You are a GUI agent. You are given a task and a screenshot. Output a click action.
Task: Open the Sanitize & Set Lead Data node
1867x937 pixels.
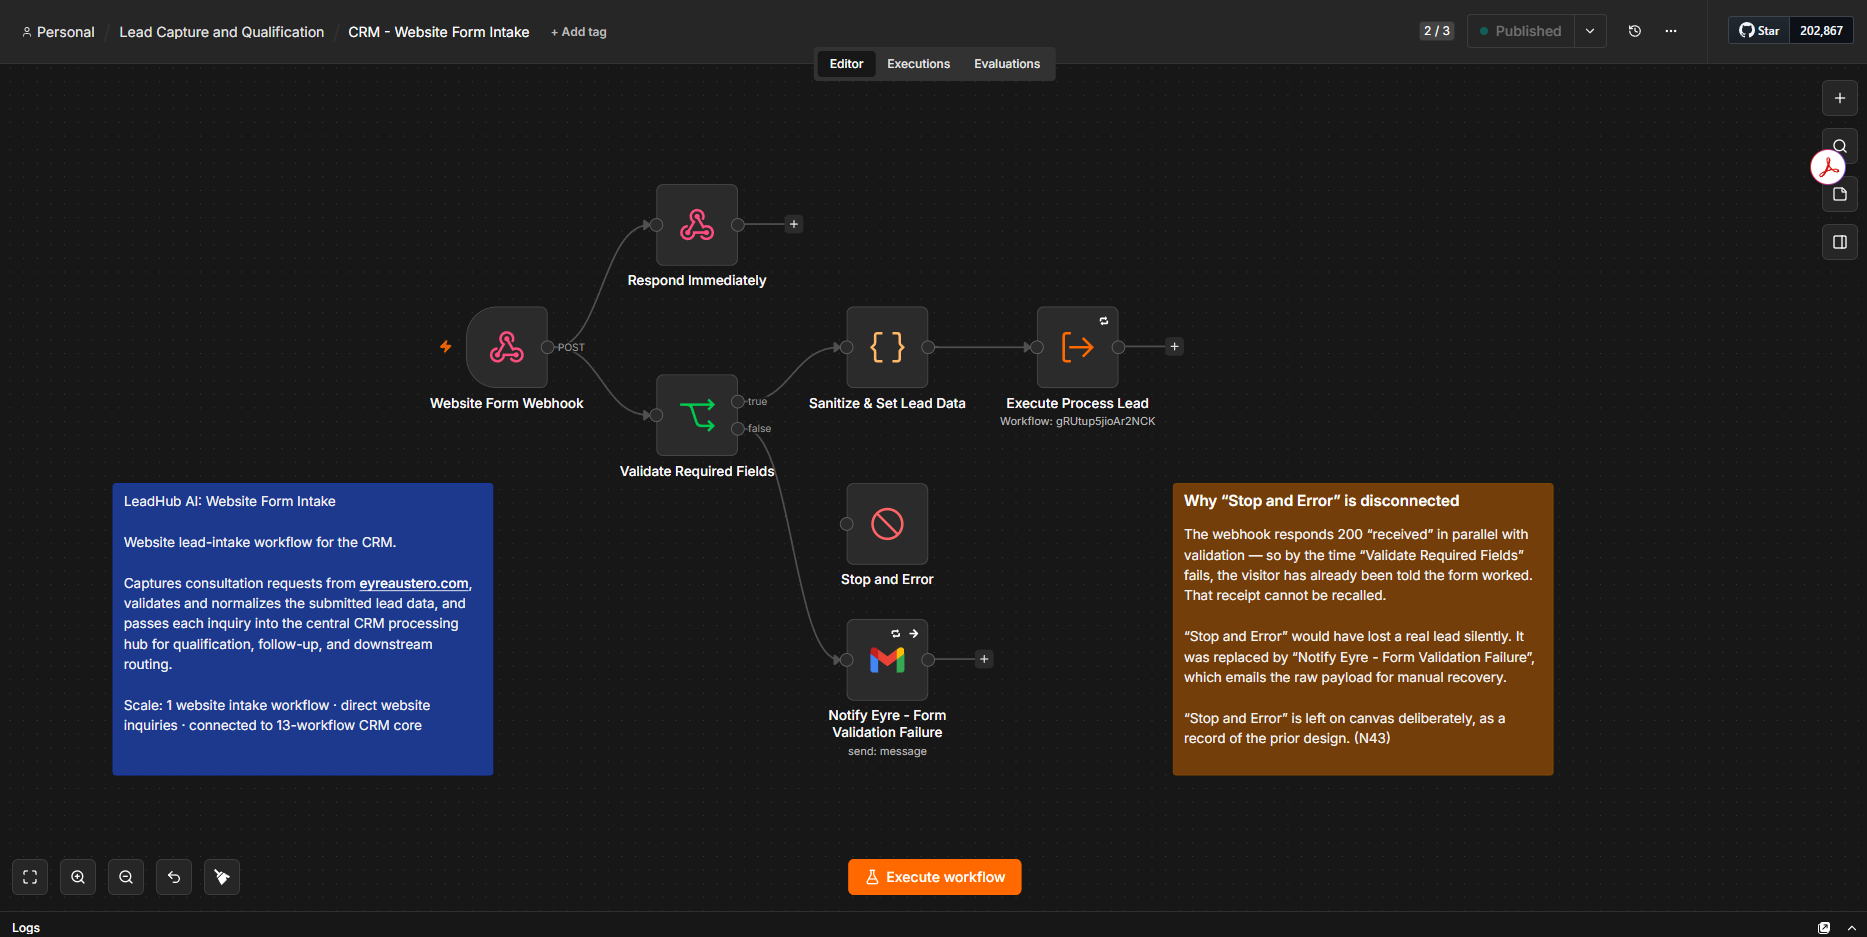pyautogui.click(x=887, y=347)
